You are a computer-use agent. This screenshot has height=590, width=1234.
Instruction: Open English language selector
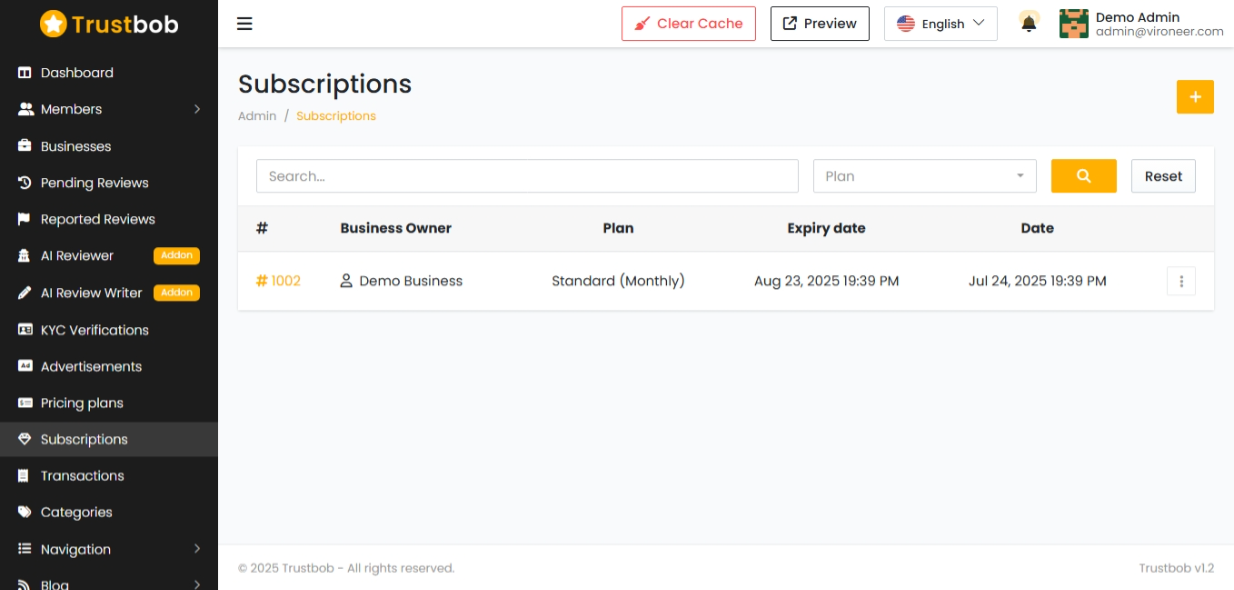pos(940,24)
